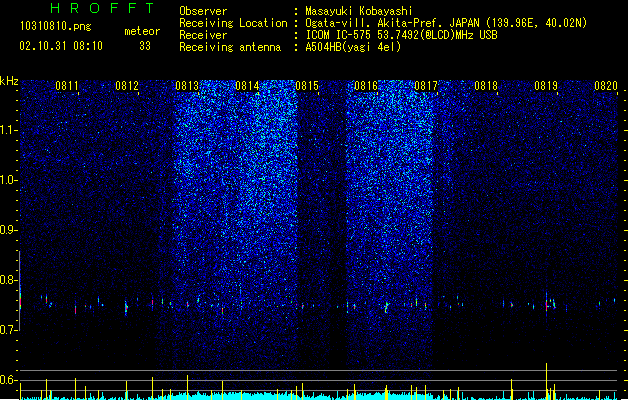Click the 0814 time marker
Screen dimensions: 629x400
(x=247, y=86)
